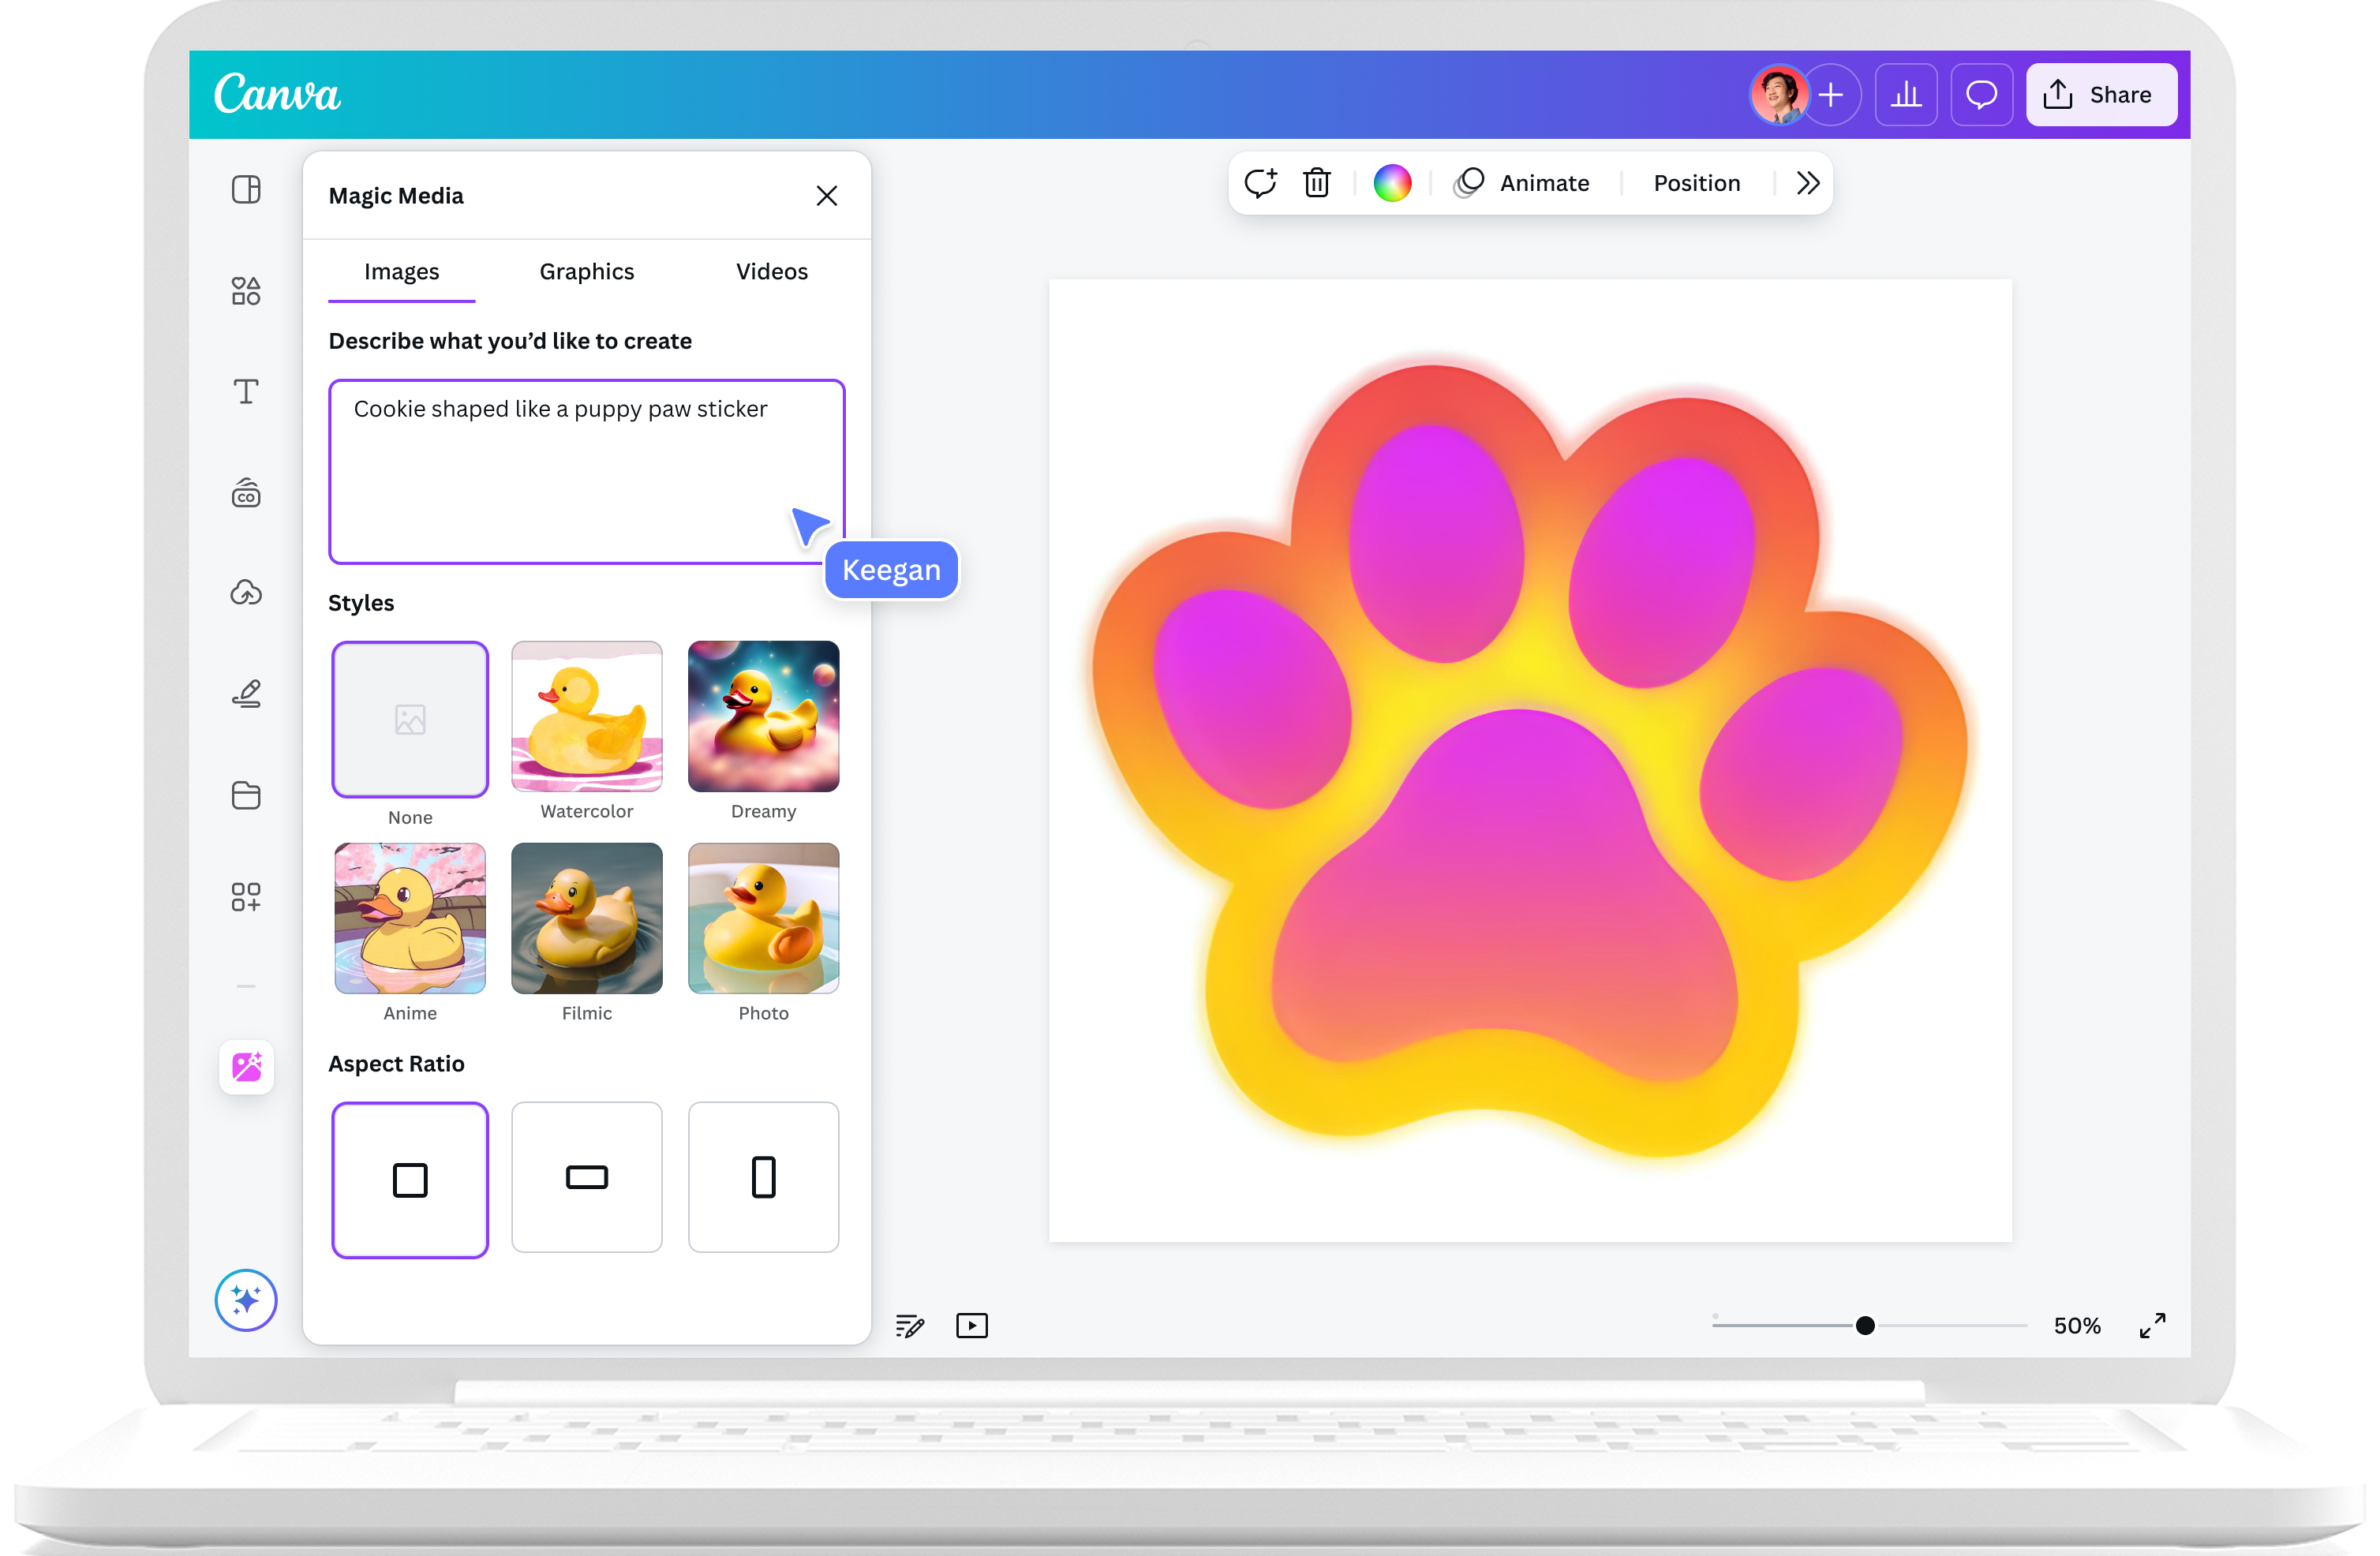
Task: Switch to the Videos tab
Action: pos(771,271)
